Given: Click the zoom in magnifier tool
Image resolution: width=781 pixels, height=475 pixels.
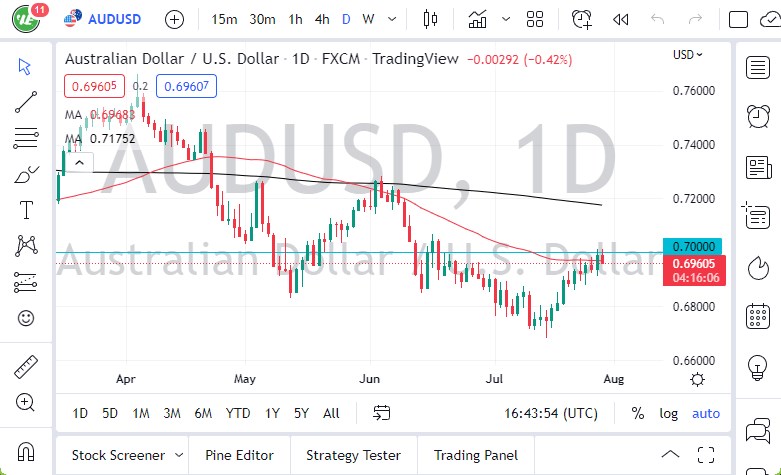Looking at the screenshot, I should pos(26,402).
